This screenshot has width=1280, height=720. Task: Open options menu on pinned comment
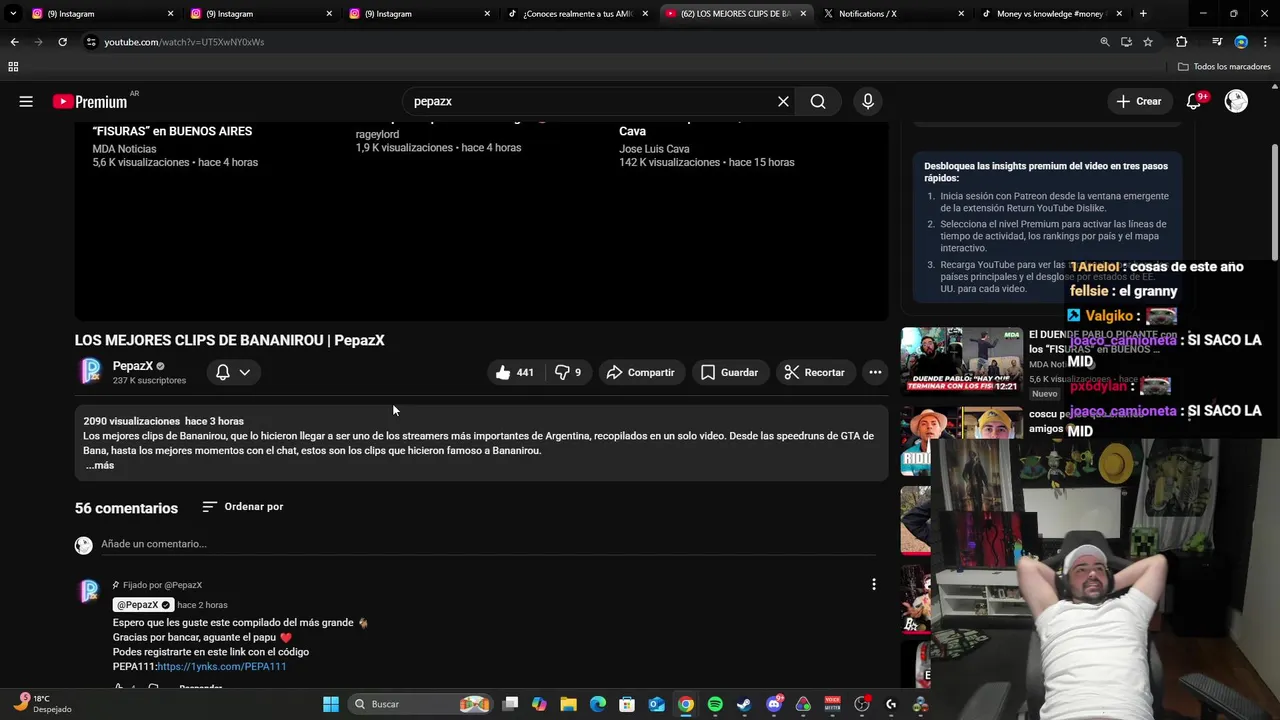coord(874,584)
